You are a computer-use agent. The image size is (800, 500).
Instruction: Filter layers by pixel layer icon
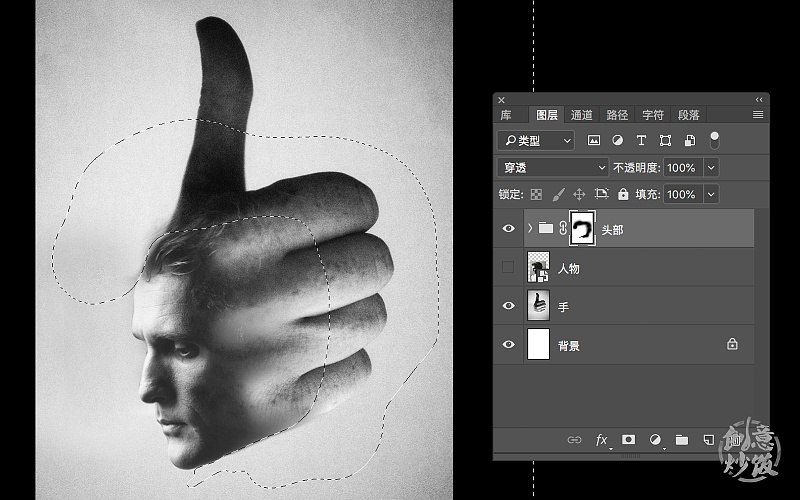coord(594,141)
